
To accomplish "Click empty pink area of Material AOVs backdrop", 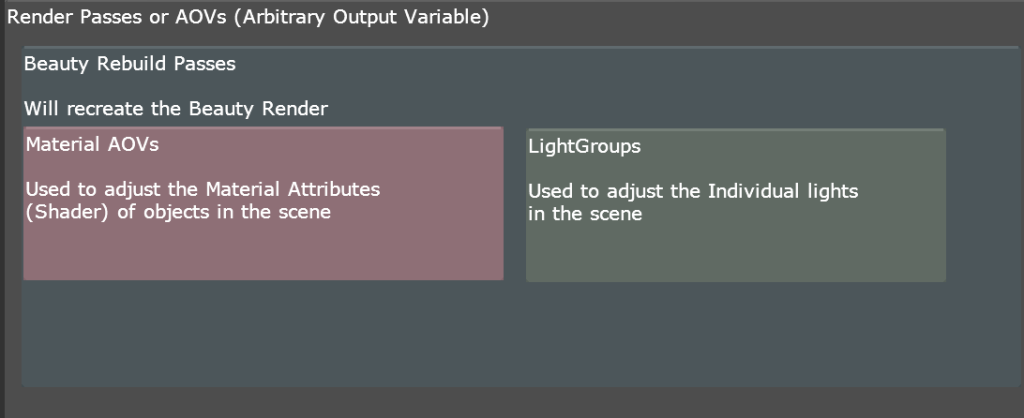I will (263, 251).
